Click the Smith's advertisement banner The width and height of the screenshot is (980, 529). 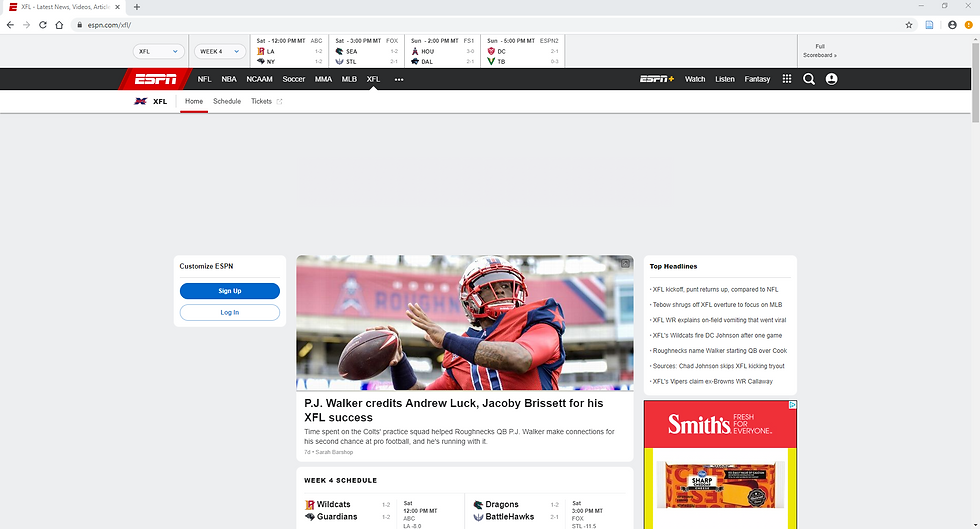coord(721,465)
